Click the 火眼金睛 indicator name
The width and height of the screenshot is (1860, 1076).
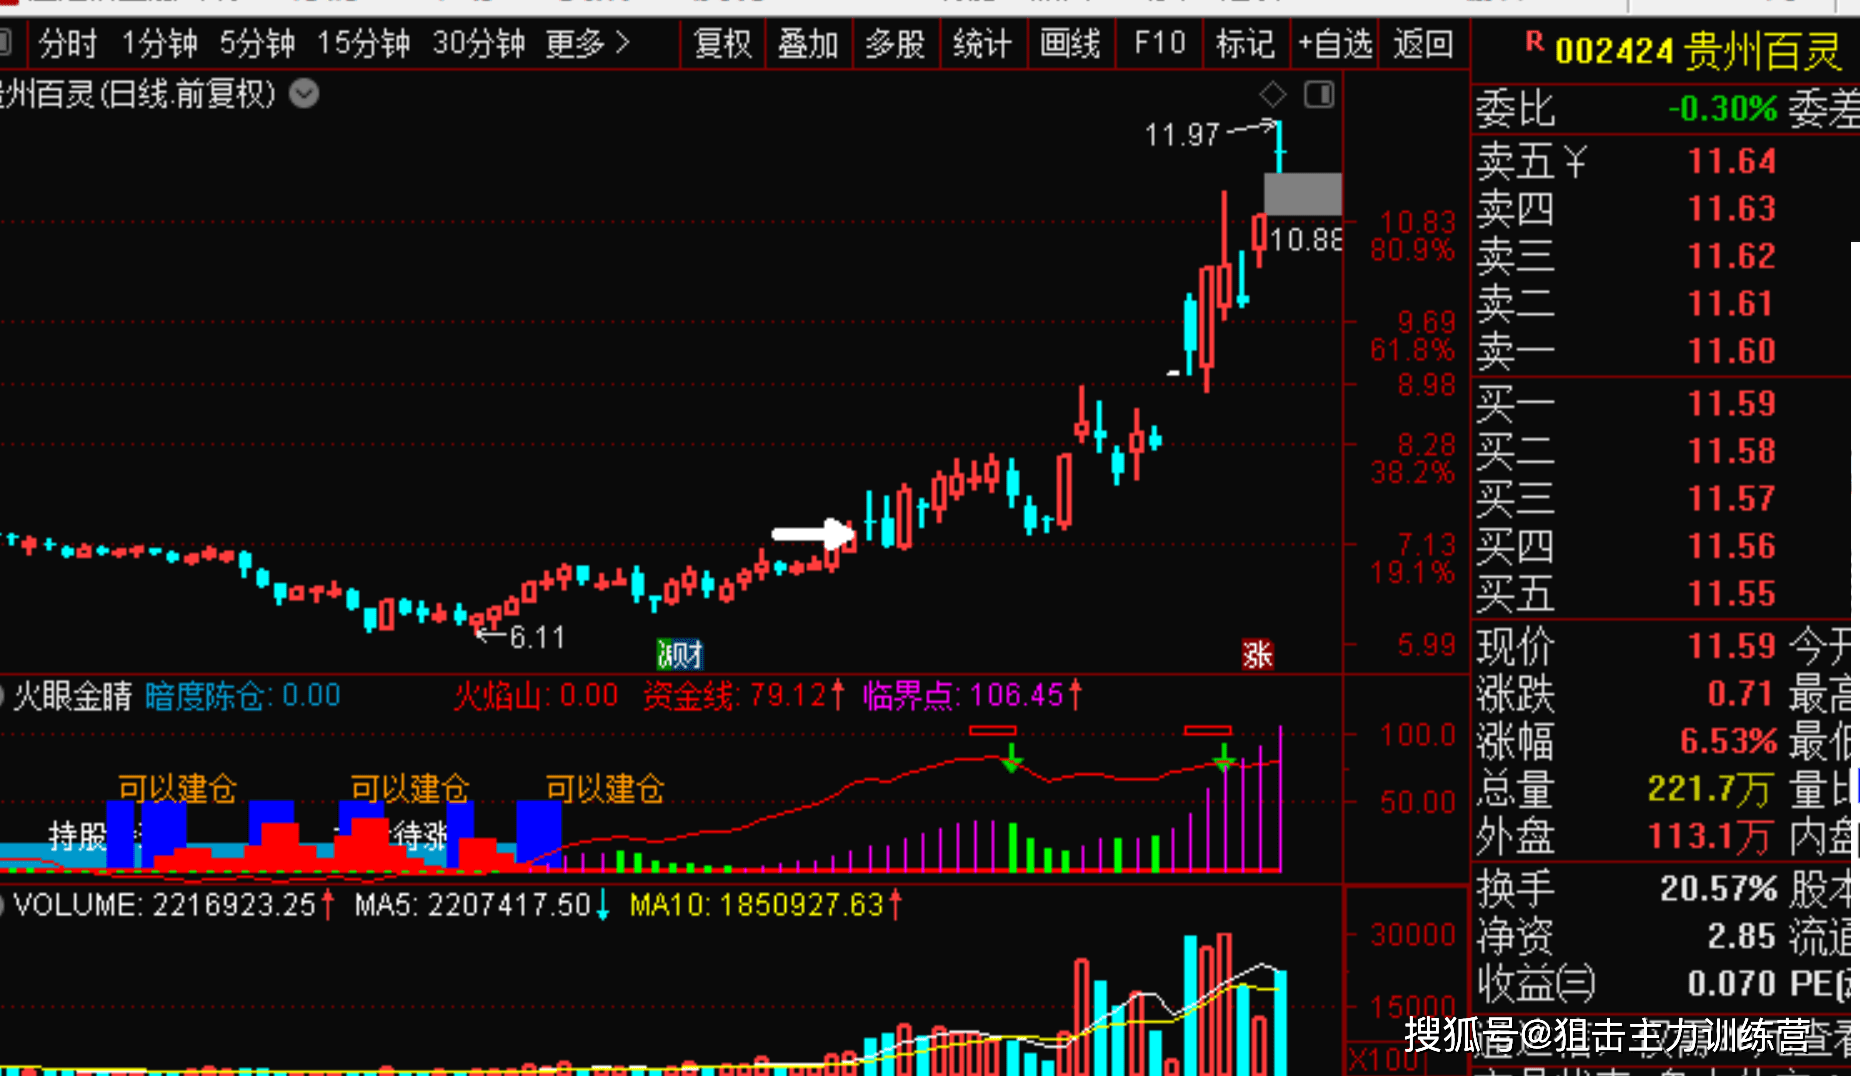pos(72,696)
